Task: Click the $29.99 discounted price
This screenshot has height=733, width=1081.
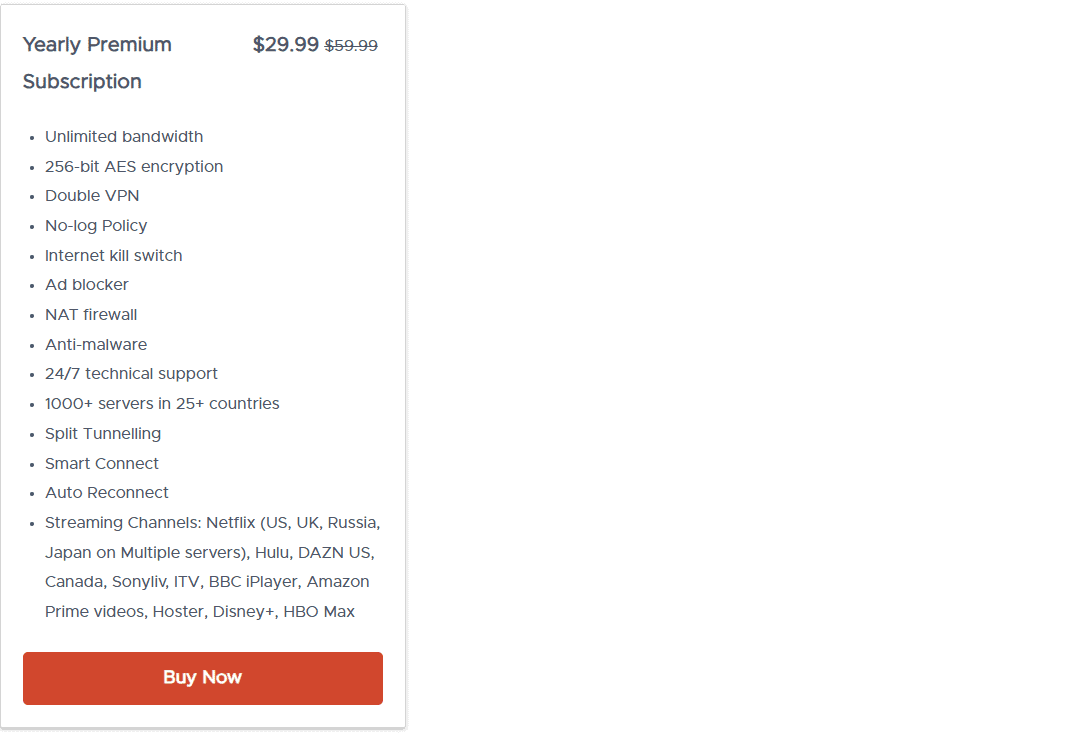Action: click(x=285, y=45)
